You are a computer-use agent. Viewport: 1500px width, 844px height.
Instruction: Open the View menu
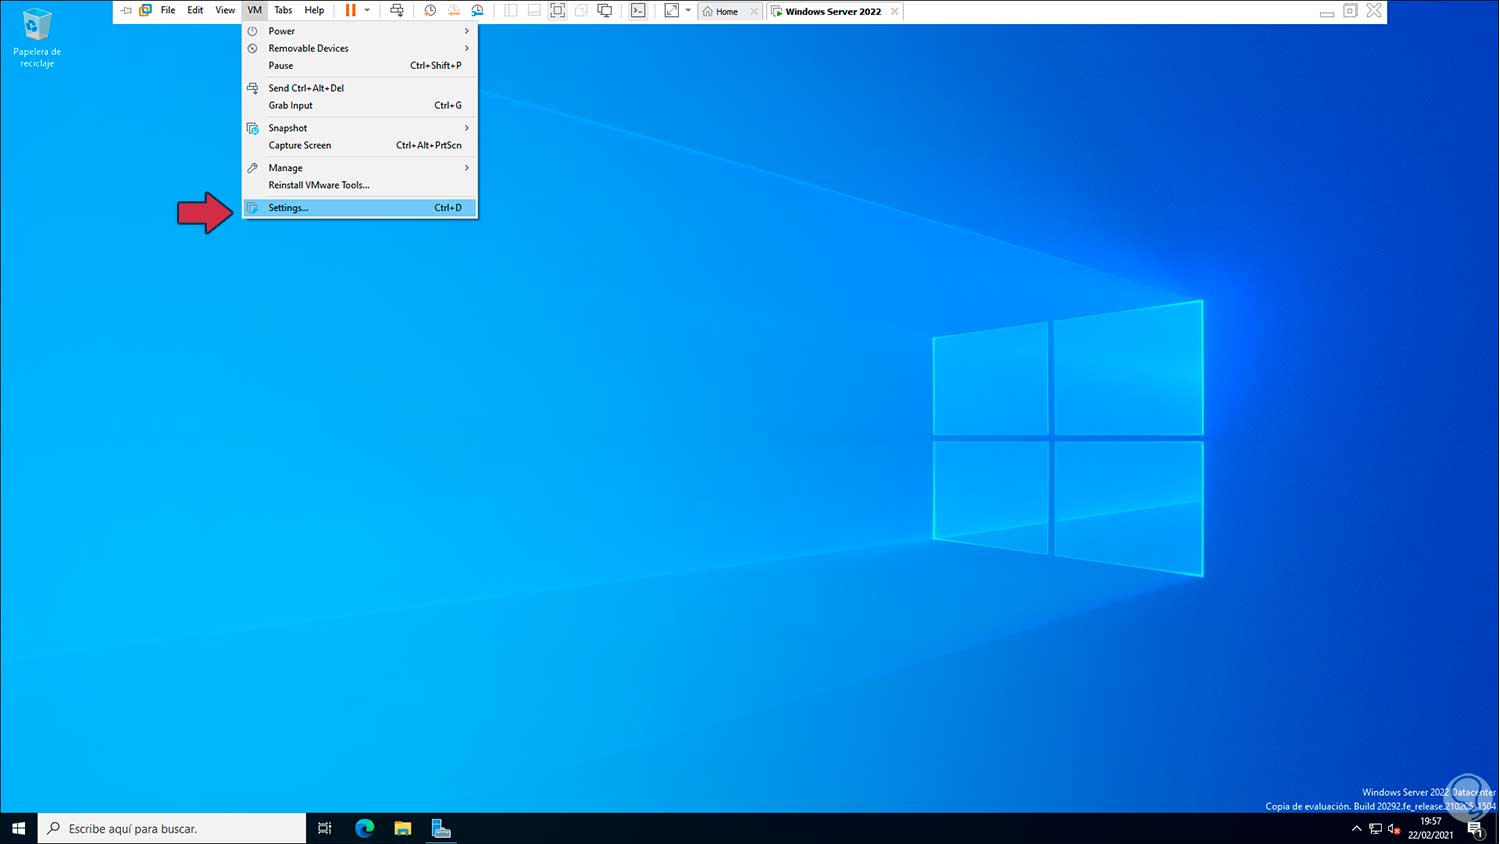[225, 11]
